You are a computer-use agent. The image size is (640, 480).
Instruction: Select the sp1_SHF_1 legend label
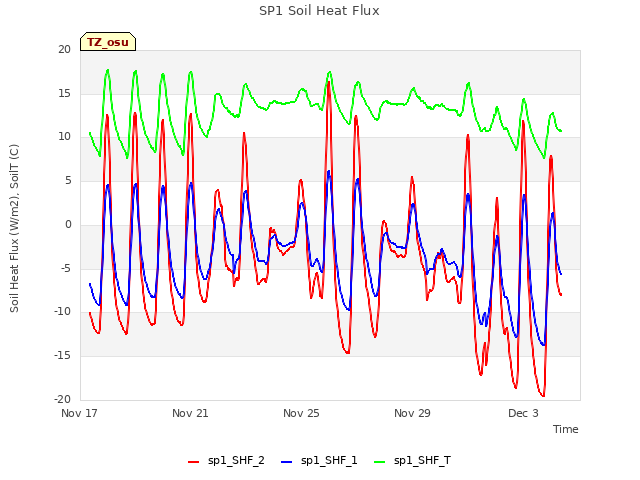(329, 461)
